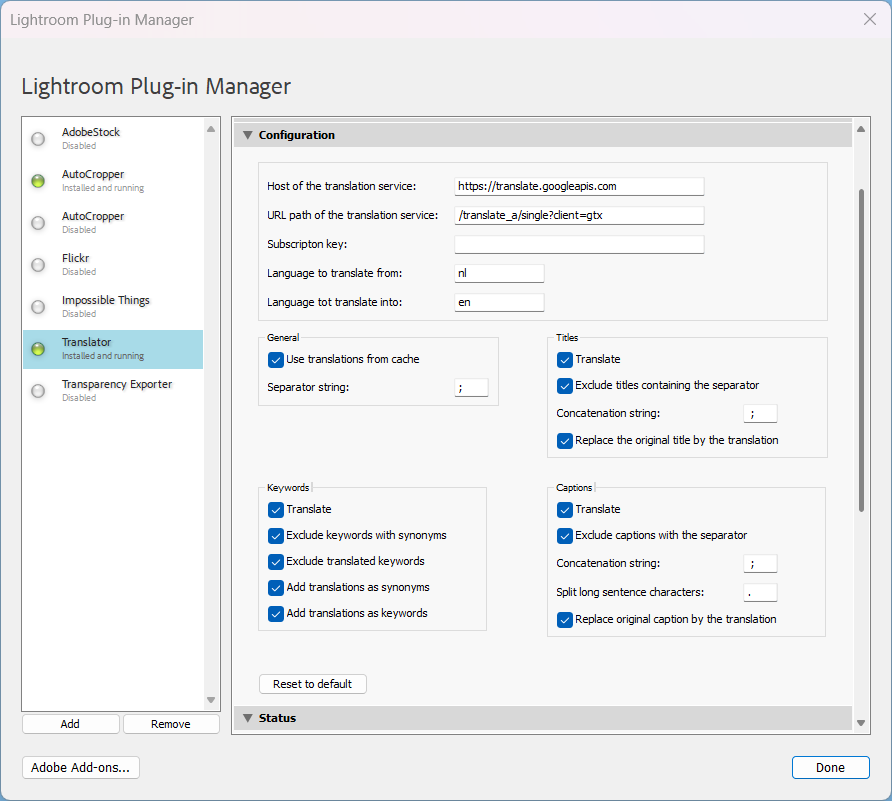Open Adobe Add-ons
Screen dimensions: 892x801
tap(81, 767)
